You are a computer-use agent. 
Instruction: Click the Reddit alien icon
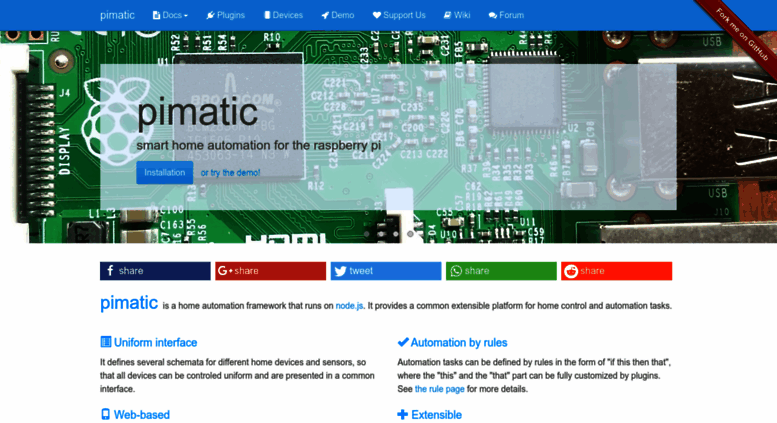[x=571, y=271]
